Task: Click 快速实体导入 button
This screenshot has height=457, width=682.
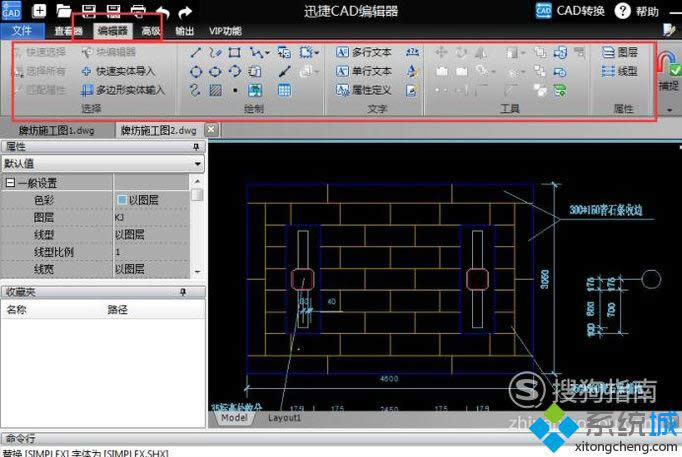Action: pyautogui.click(x=118, y=71)
